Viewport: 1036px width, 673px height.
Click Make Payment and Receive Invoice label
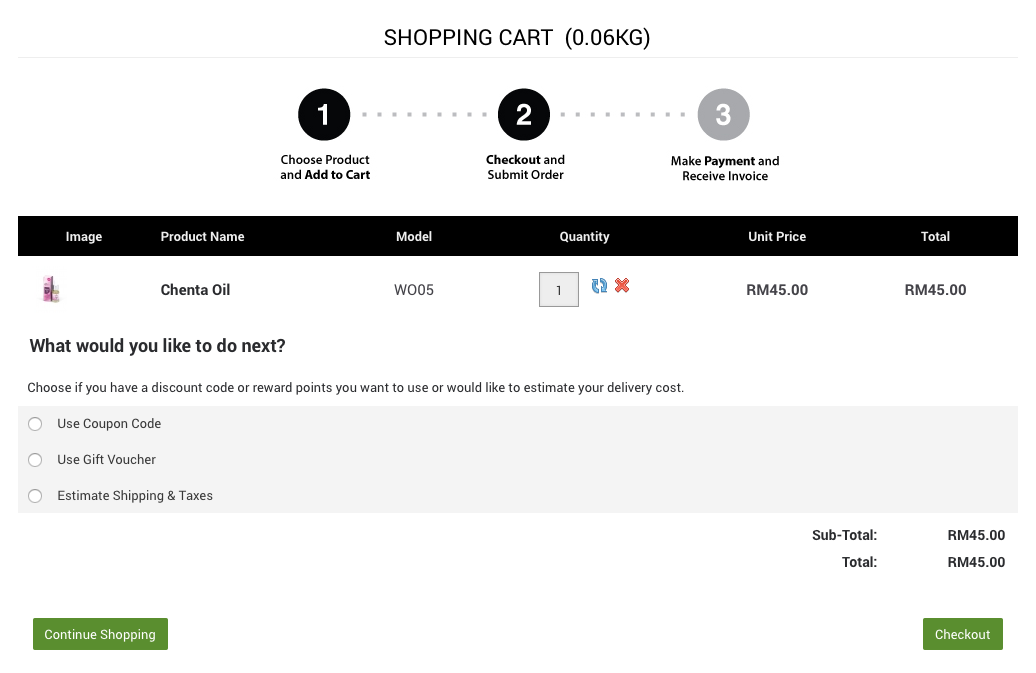[x=725, y=168]
